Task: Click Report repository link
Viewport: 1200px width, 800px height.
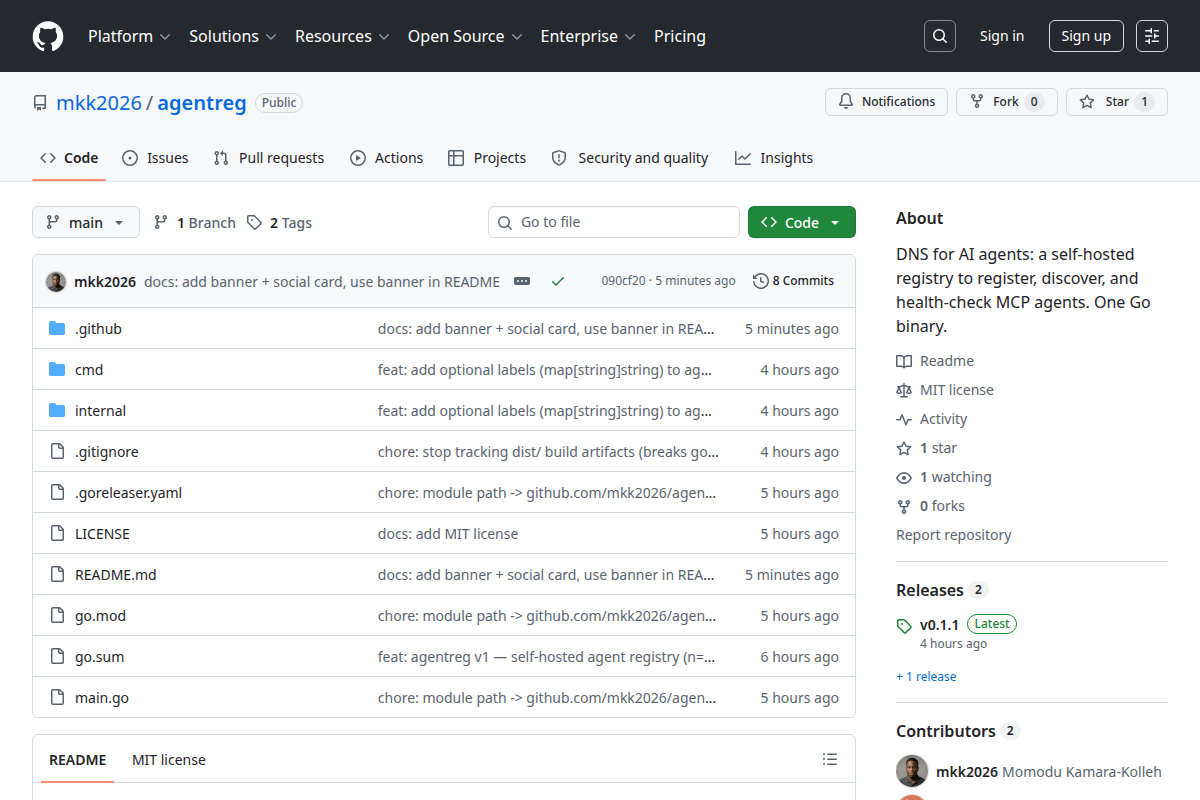Action: 954,535
